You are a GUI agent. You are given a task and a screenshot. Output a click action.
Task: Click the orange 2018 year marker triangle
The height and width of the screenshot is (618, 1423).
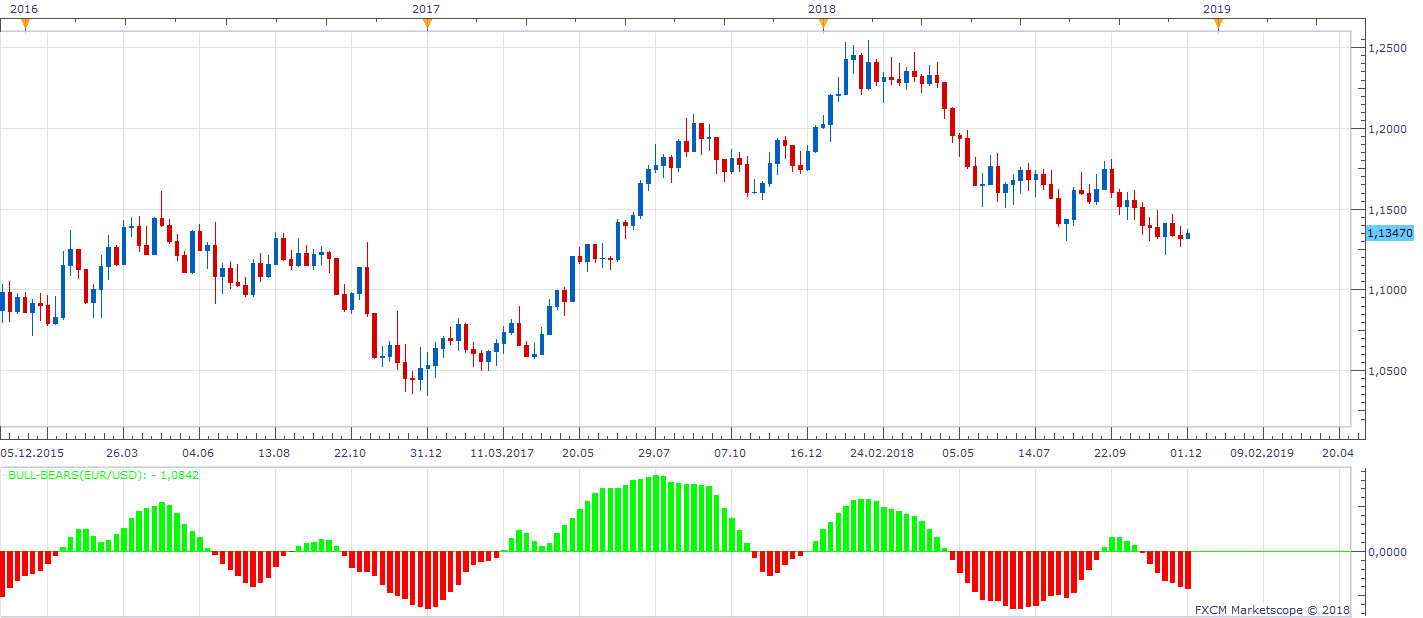click(x=822, y=25)
